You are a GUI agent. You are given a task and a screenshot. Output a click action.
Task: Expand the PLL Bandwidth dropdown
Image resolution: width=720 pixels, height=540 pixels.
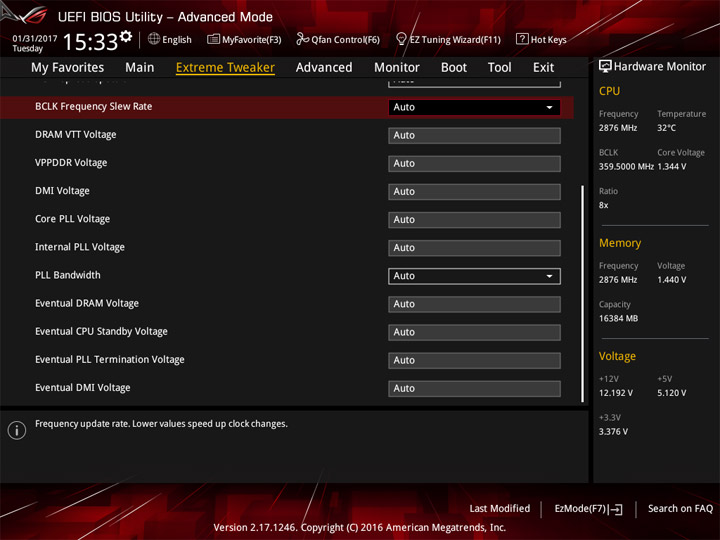(474, 276)
